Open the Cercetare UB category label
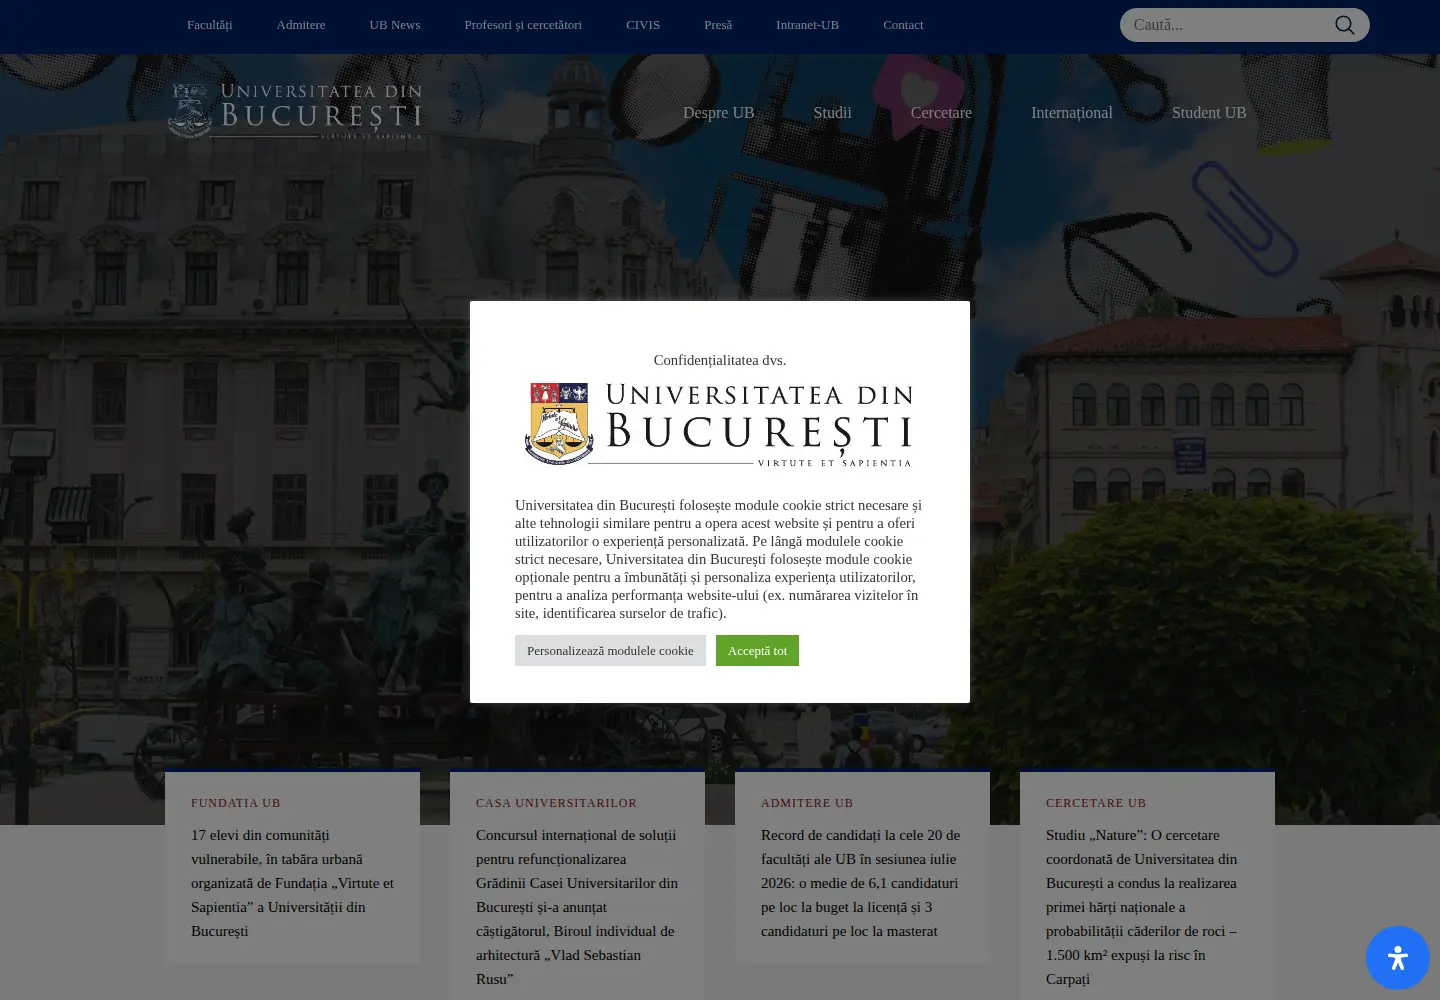This screenshot has height=1000, width=1440. (x=1096, y=803)
